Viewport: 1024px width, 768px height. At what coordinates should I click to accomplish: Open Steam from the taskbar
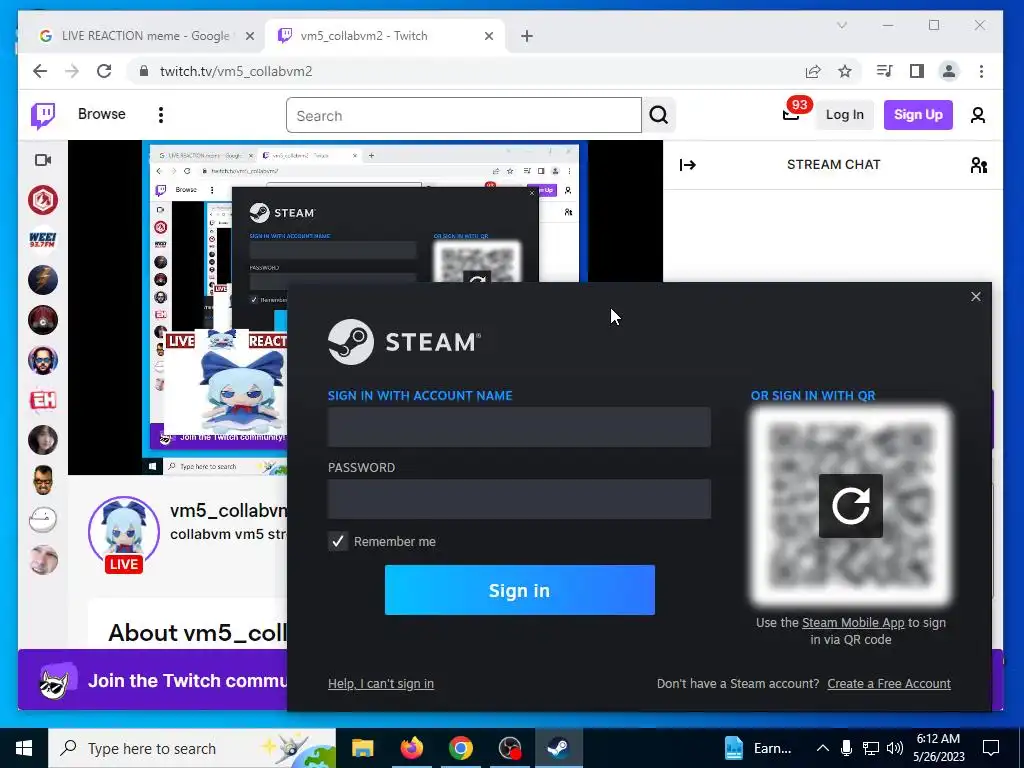558,748
